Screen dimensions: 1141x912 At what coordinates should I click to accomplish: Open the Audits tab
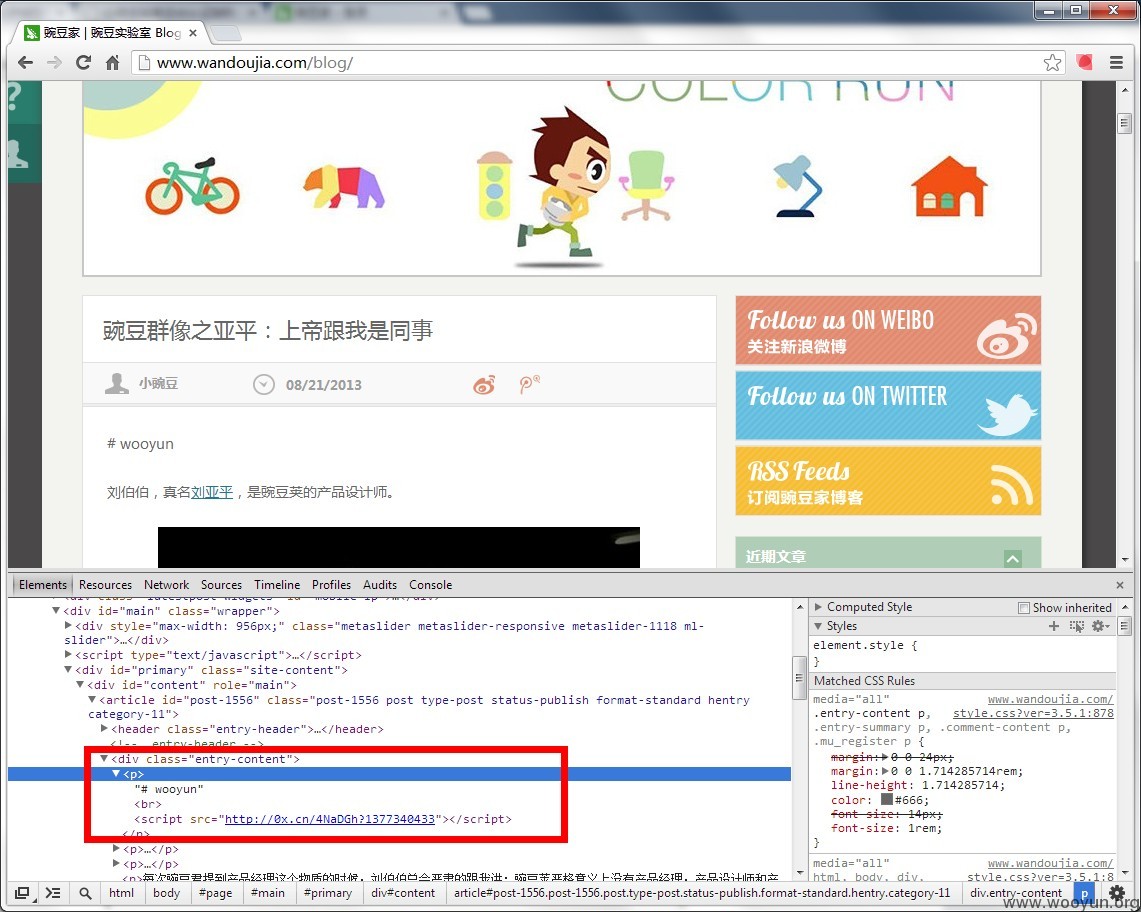[x=380, y=585]
